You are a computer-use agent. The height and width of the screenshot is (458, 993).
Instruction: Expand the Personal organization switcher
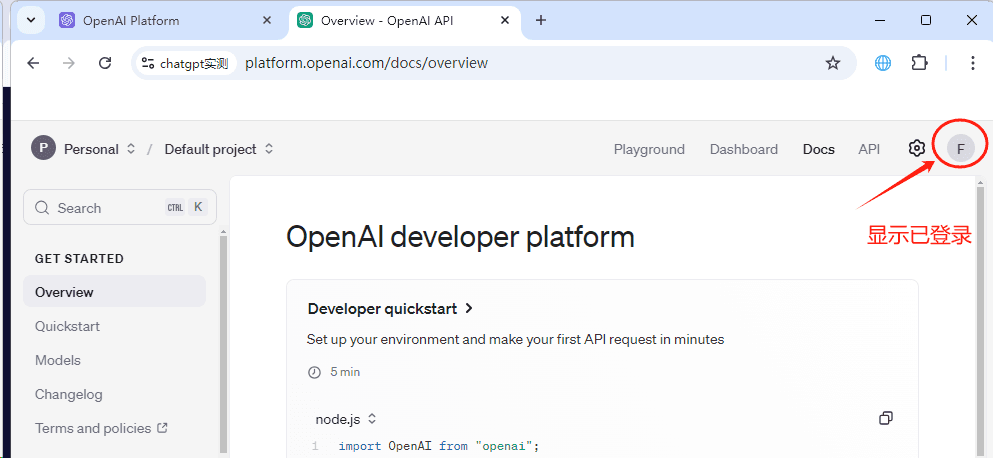(x=84, y=149)
